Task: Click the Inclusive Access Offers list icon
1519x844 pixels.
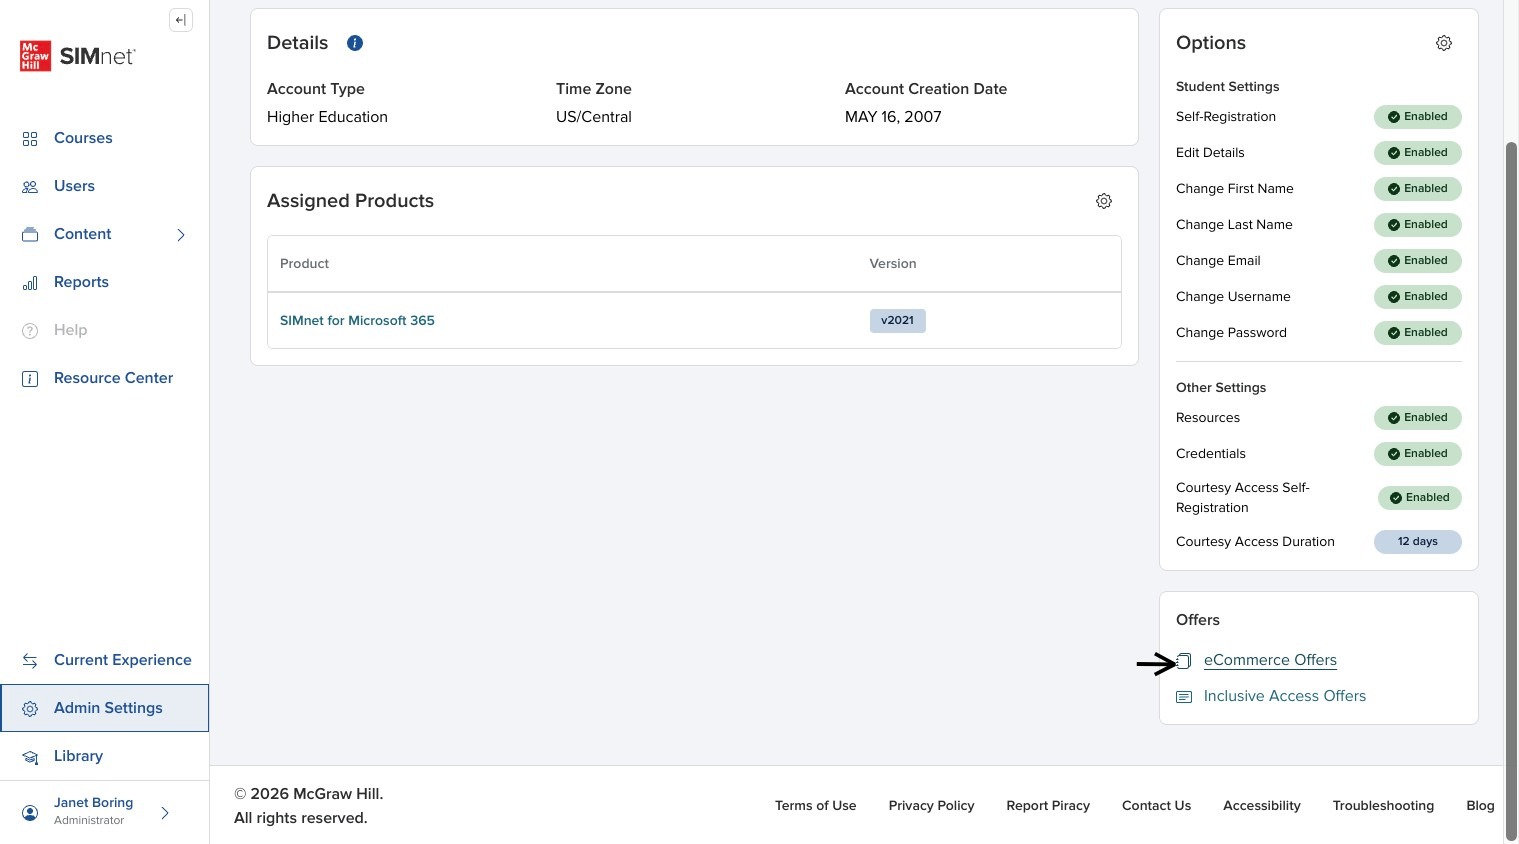Action: 1184,697
